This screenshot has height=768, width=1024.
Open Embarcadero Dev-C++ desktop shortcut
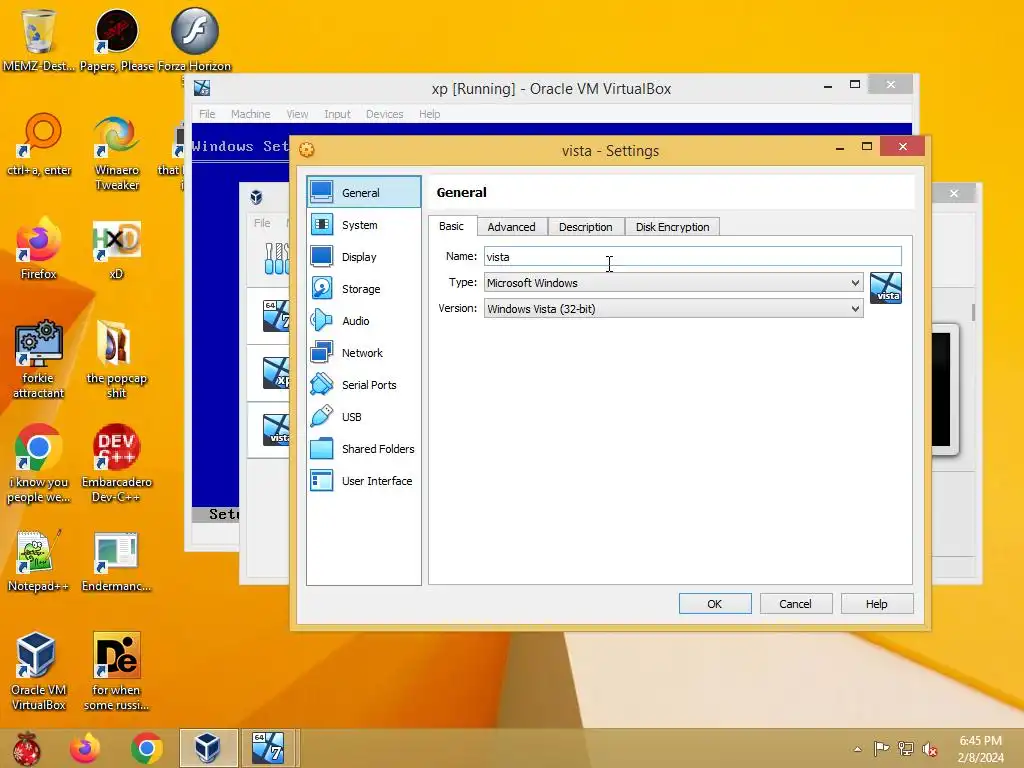pos(117,464)
